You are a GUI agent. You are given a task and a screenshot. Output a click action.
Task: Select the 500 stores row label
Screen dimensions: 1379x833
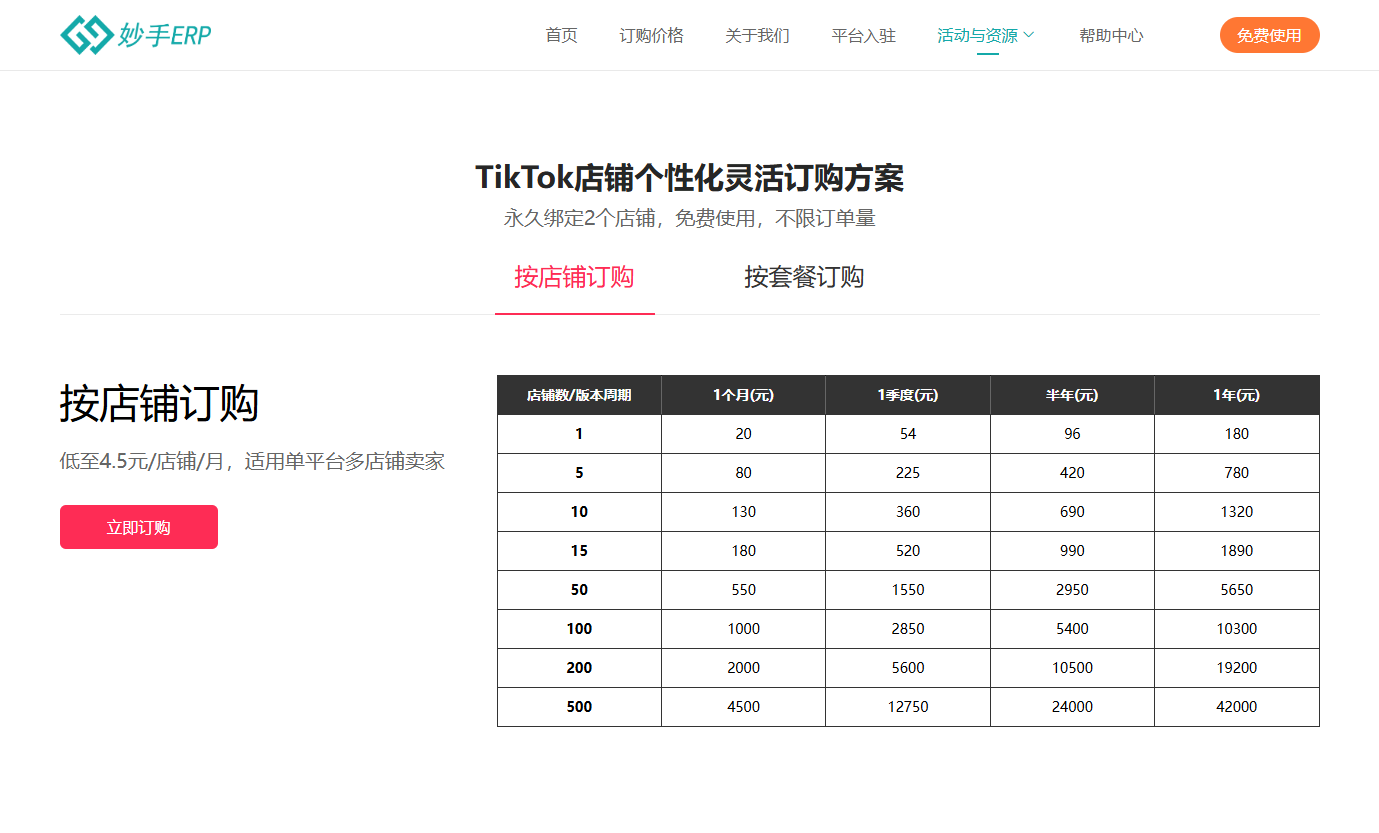(x=579, y=707)
